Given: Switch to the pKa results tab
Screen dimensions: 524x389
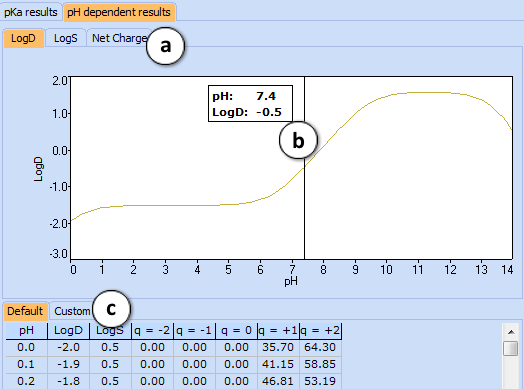Looking at the screenshot, I should [31, 12].
